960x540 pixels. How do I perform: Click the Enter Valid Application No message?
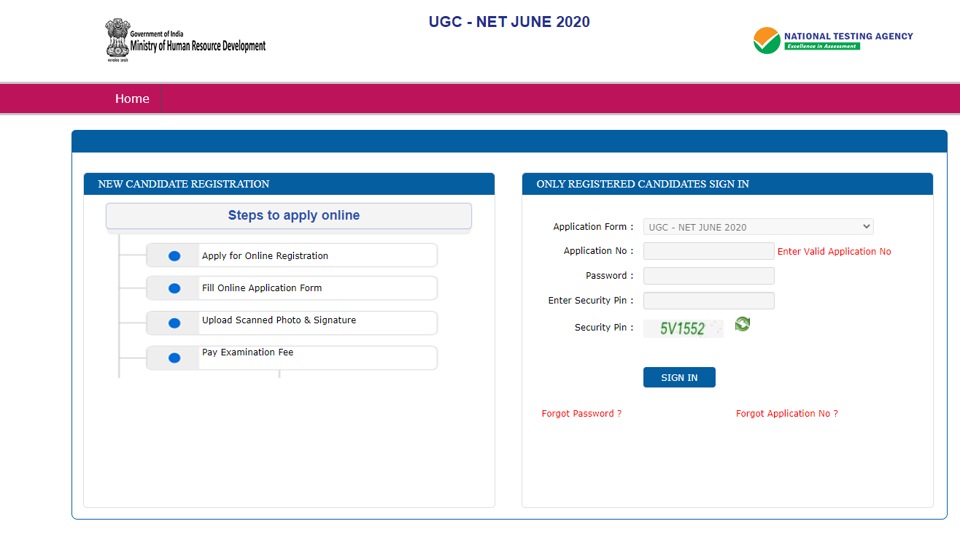coord(834,252)
